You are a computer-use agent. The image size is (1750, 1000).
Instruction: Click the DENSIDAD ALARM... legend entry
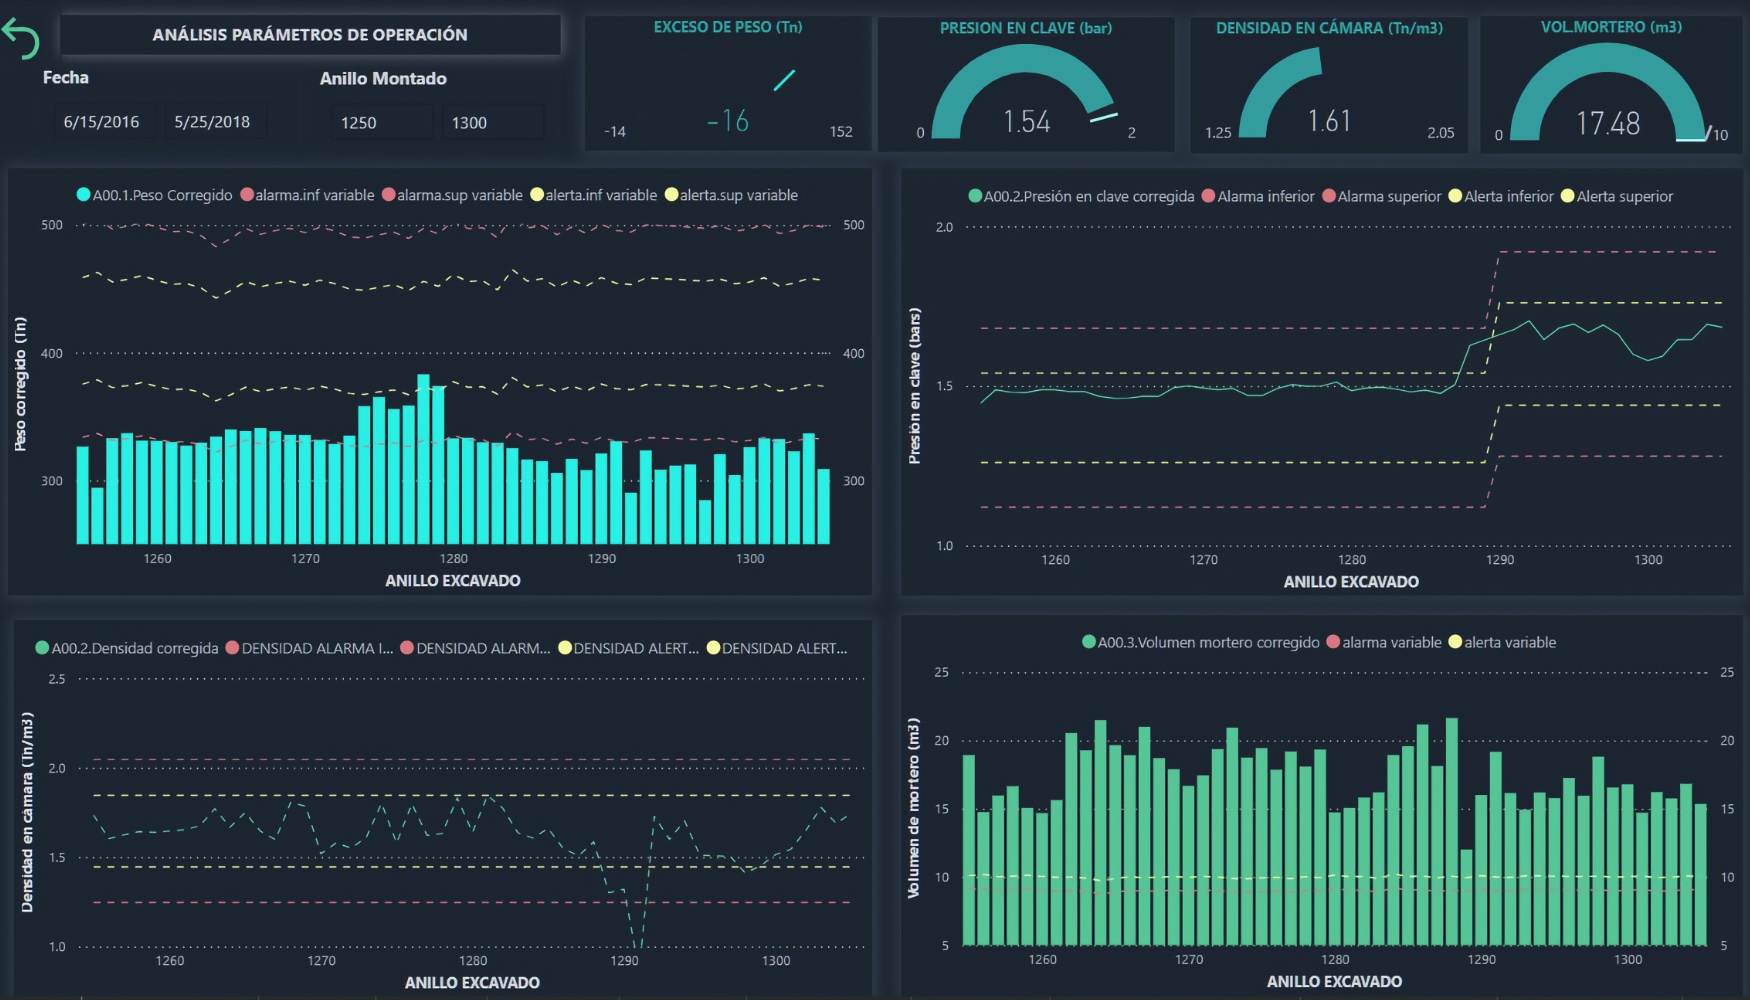475,648
